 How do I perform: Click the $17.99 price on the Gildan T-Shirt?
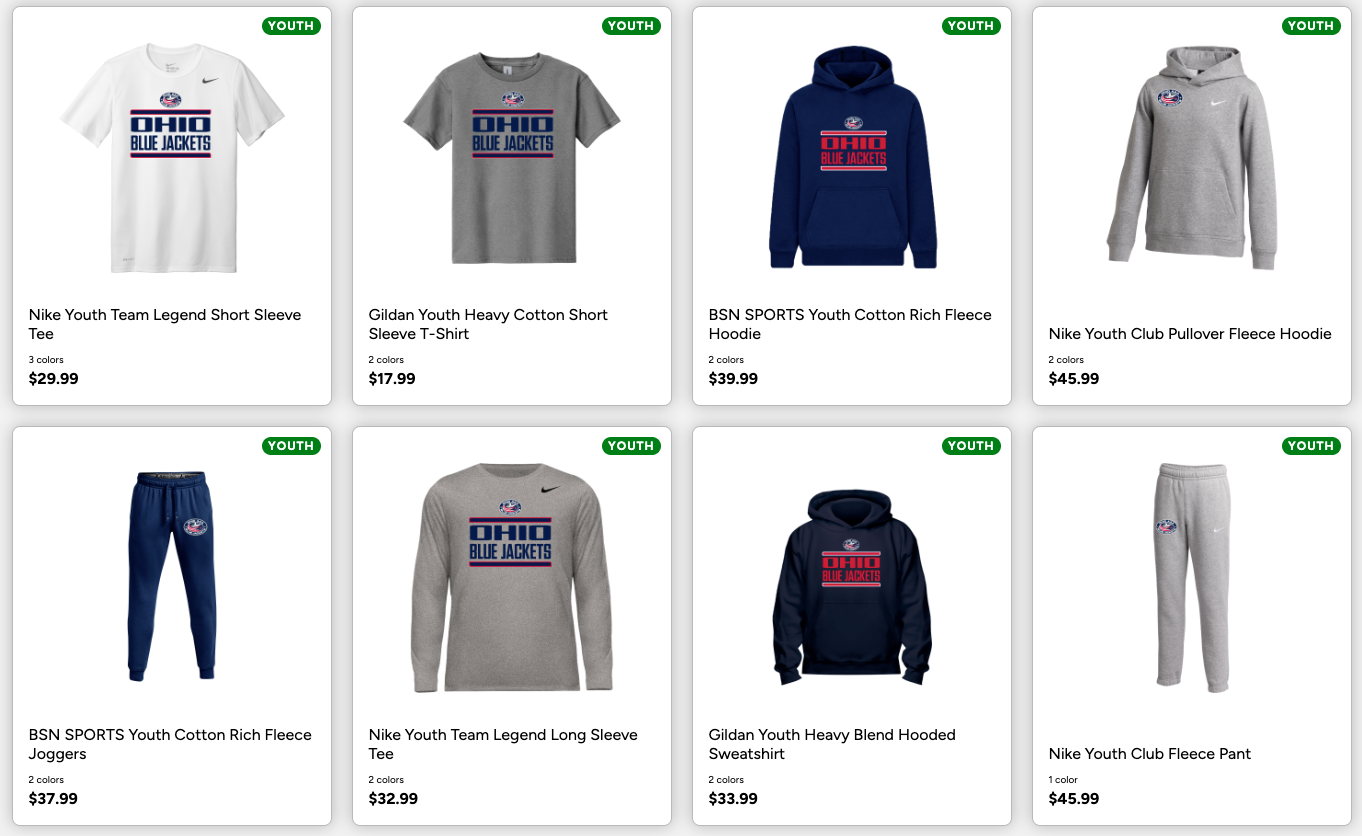tap(392, 379)
